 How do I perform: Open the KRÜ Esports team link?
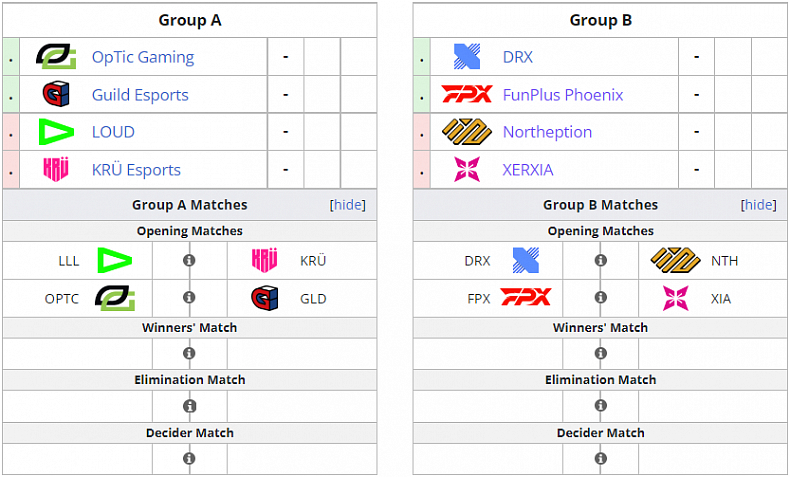coord(136,170)
